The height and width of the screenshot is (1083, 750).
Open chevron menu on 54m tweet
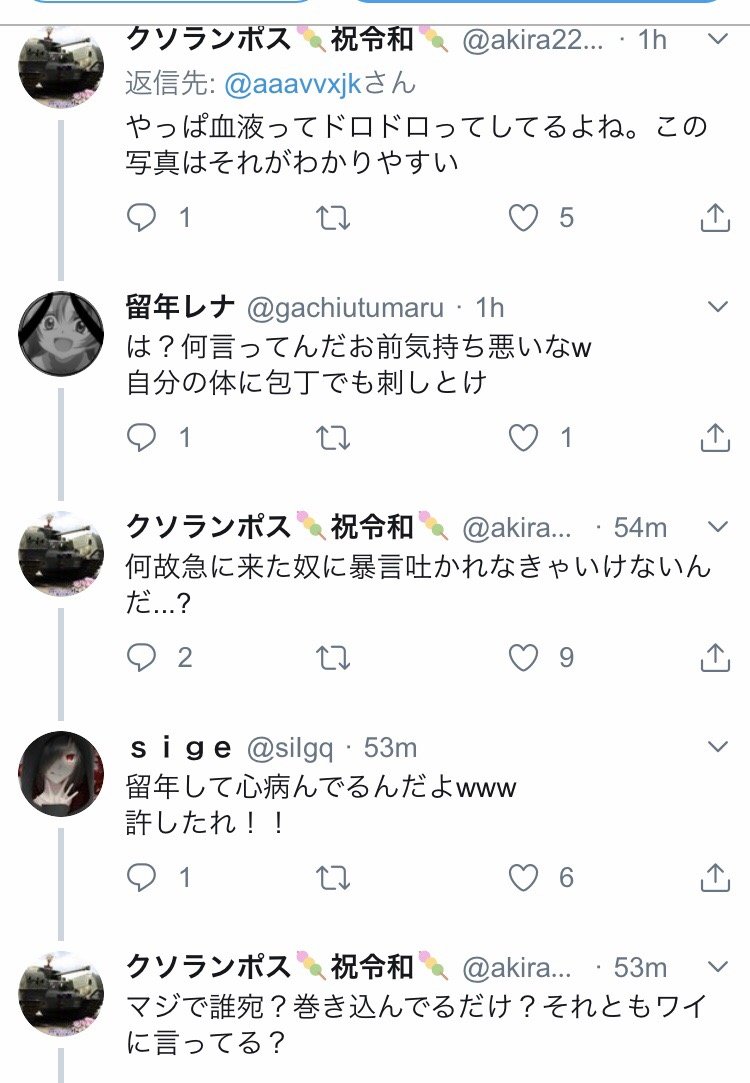coord(718,526)
